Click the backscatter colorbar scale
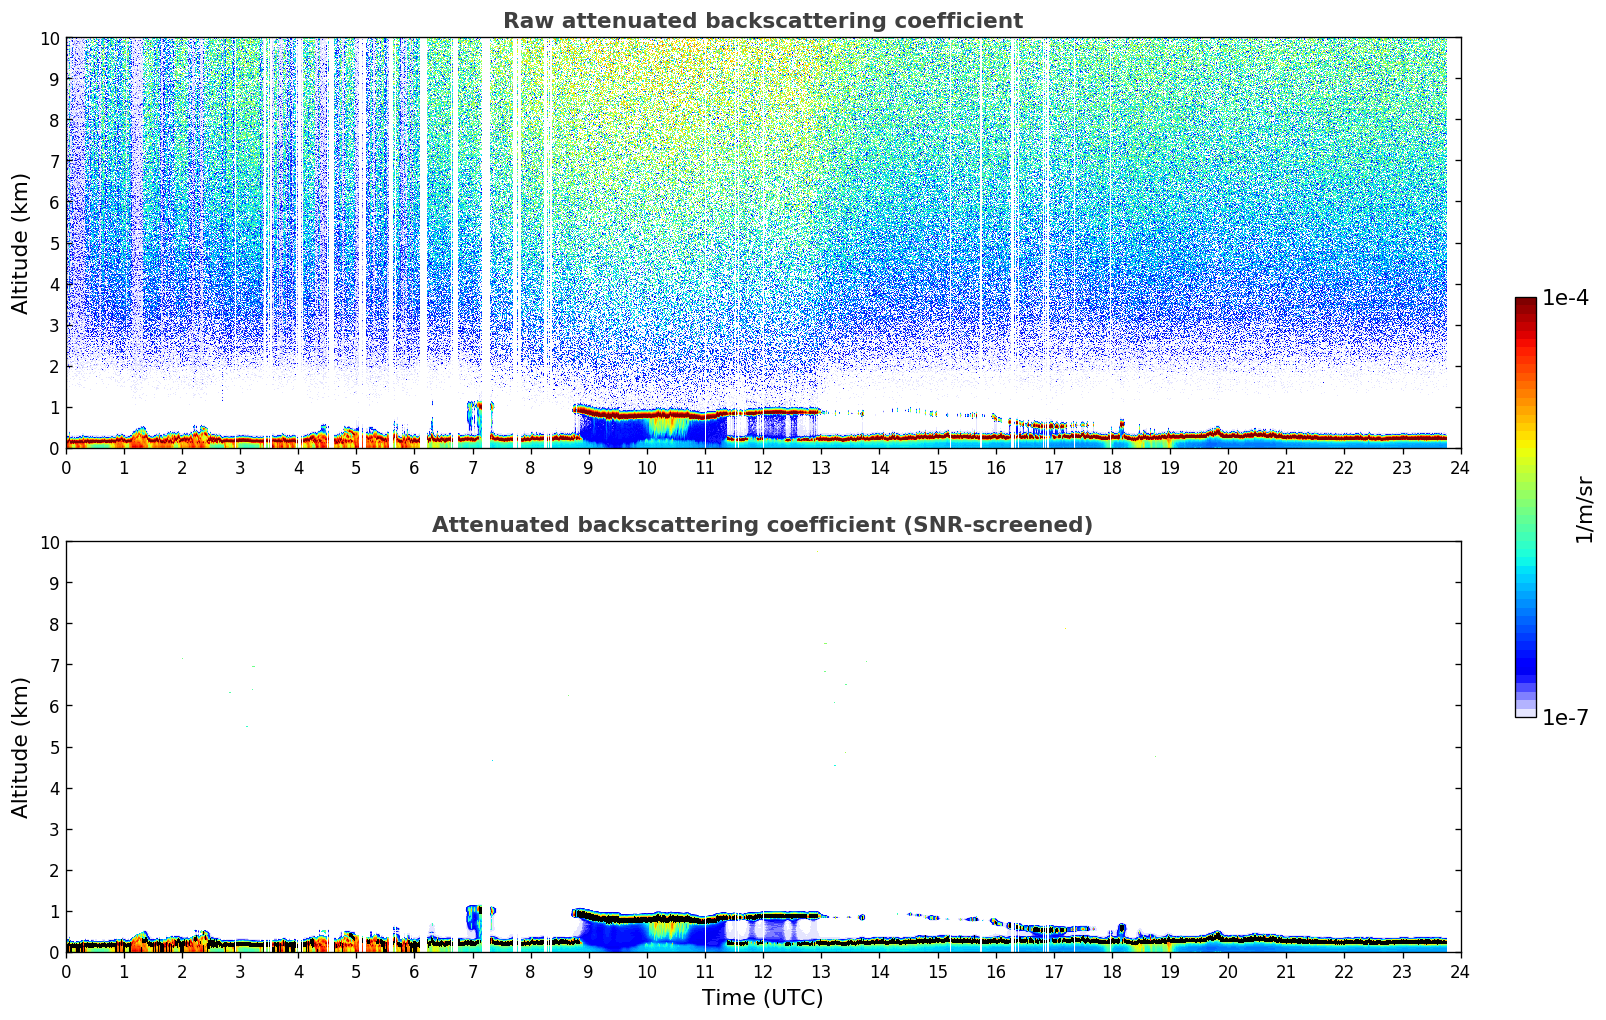Viewport: 1606px width, 1020px height. point(1525,507)
